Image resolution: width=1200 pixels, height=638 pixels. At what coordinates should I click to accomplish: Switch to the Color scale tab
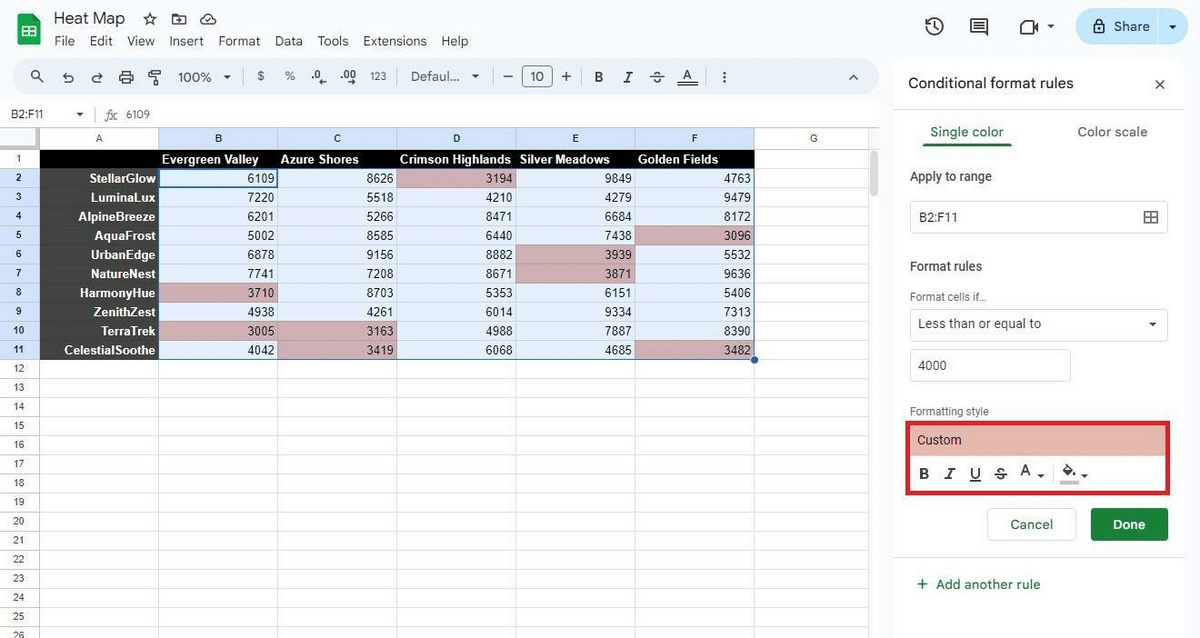coord(1112,132)
